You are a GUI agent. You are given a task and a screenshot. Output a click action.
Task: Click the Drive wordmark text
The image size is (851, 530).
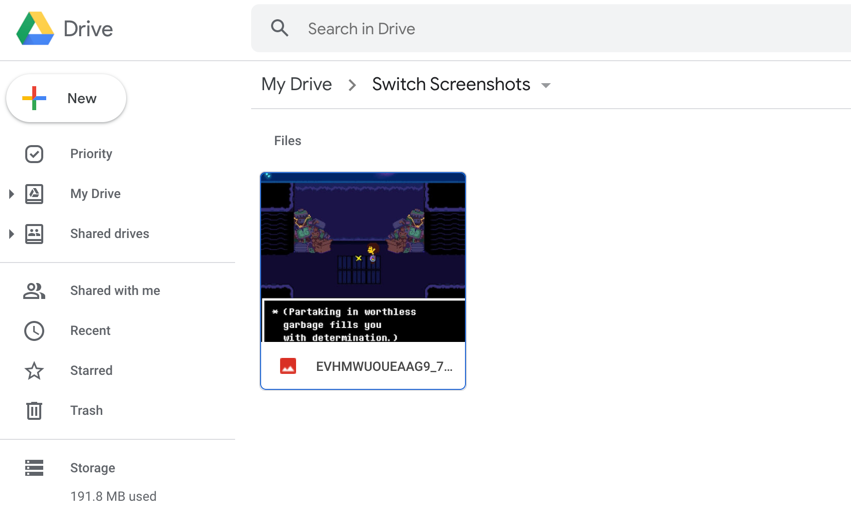tap(88, 29)
